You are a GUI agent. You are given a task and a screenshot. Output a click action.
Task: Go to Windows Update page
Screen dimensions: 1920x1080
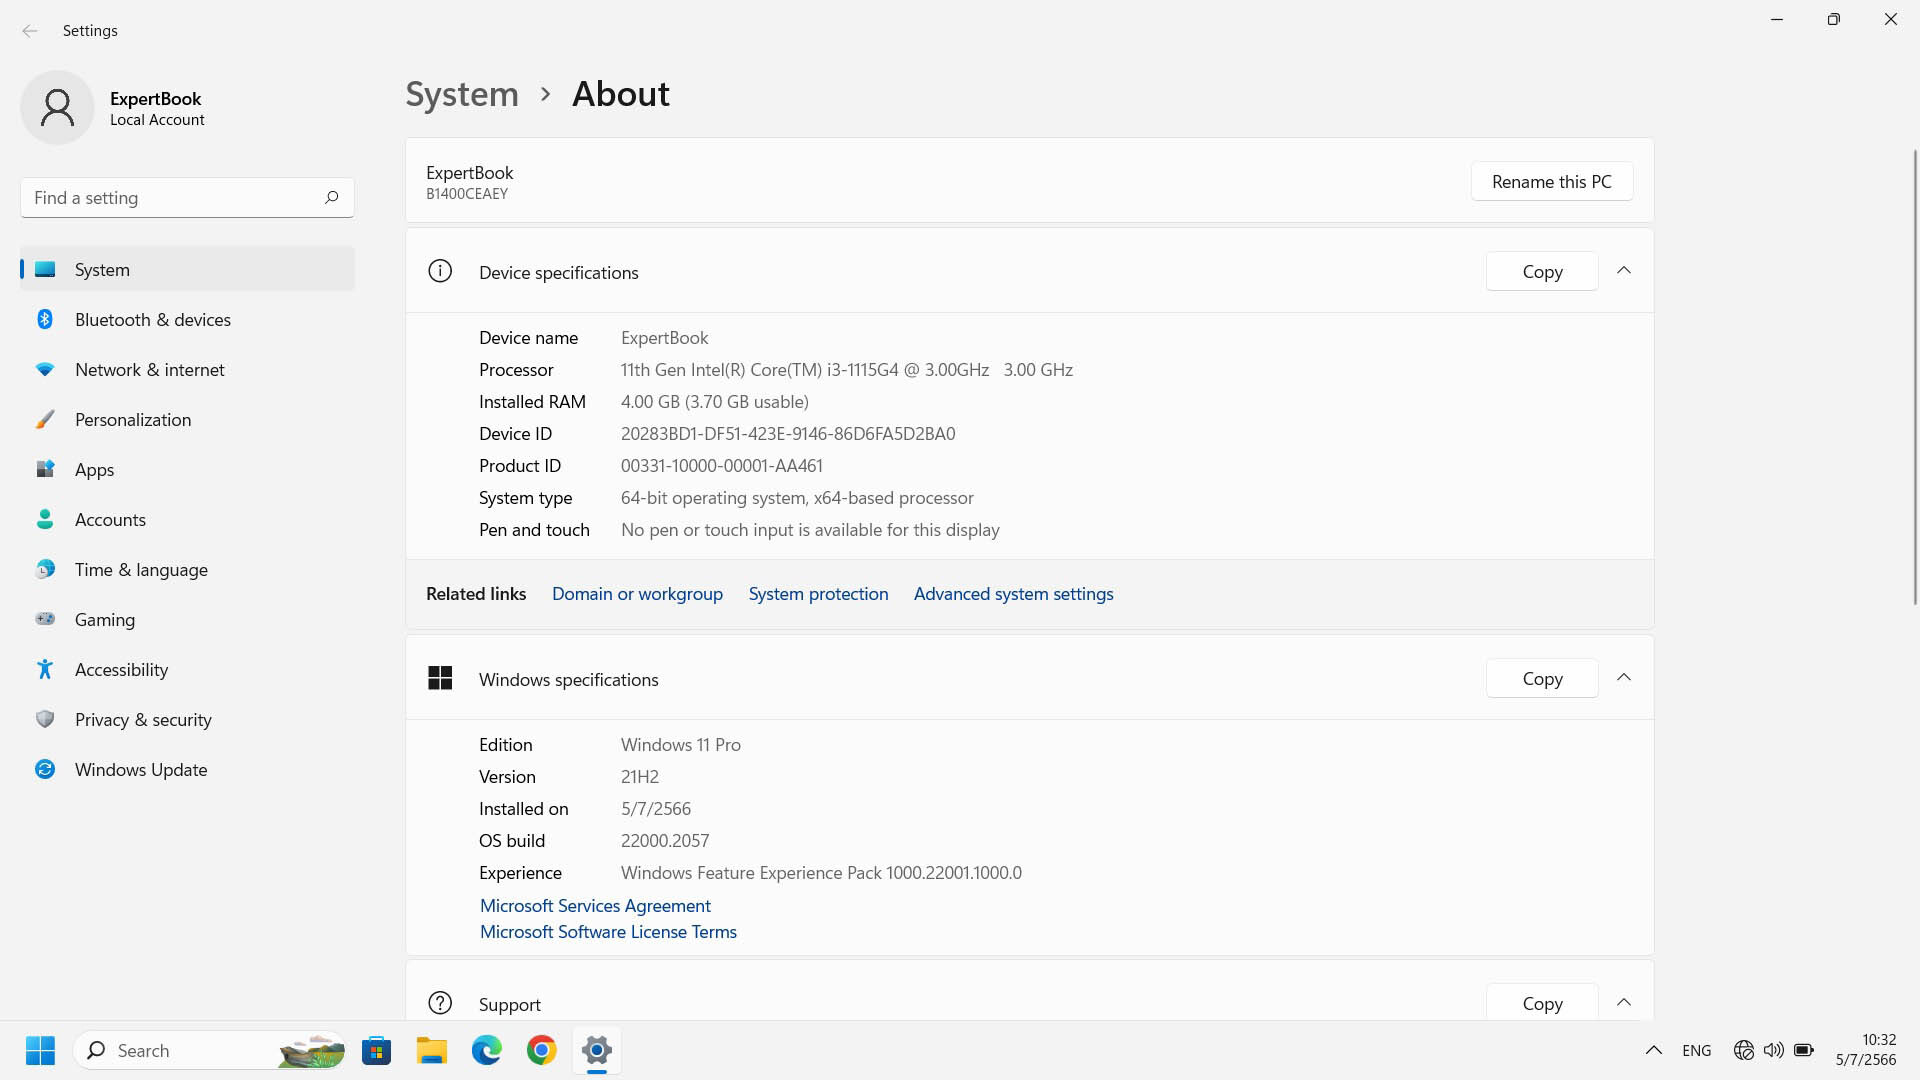(187, 769)
